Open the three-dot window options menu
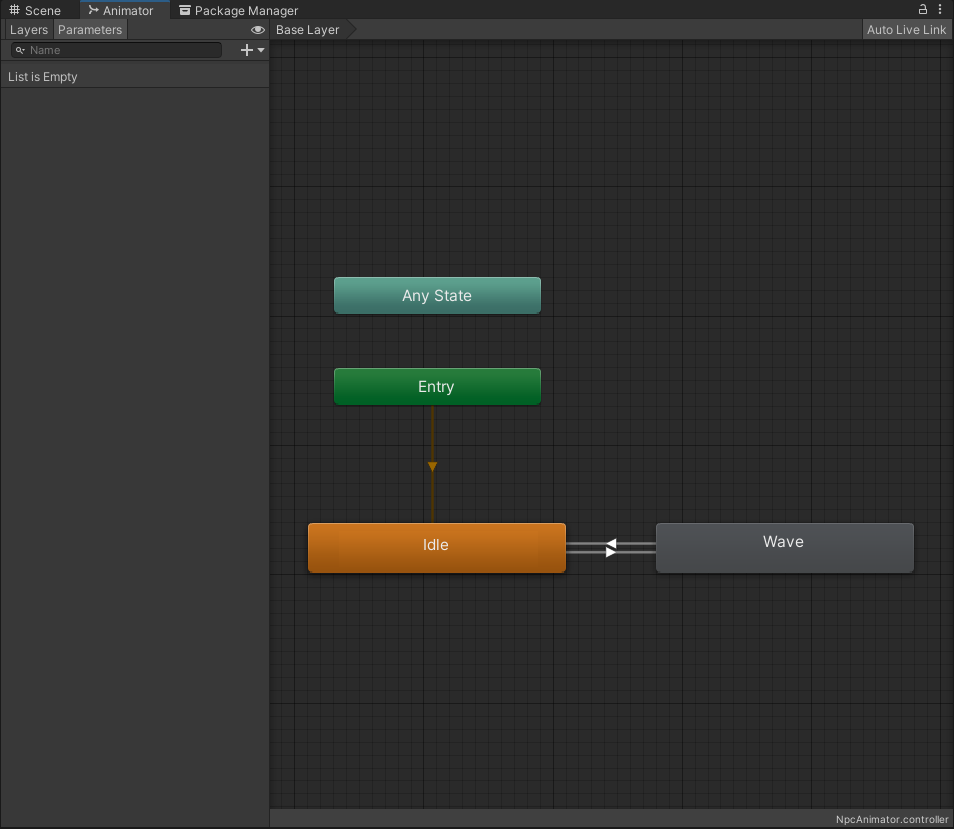 (x=940, y=10)
